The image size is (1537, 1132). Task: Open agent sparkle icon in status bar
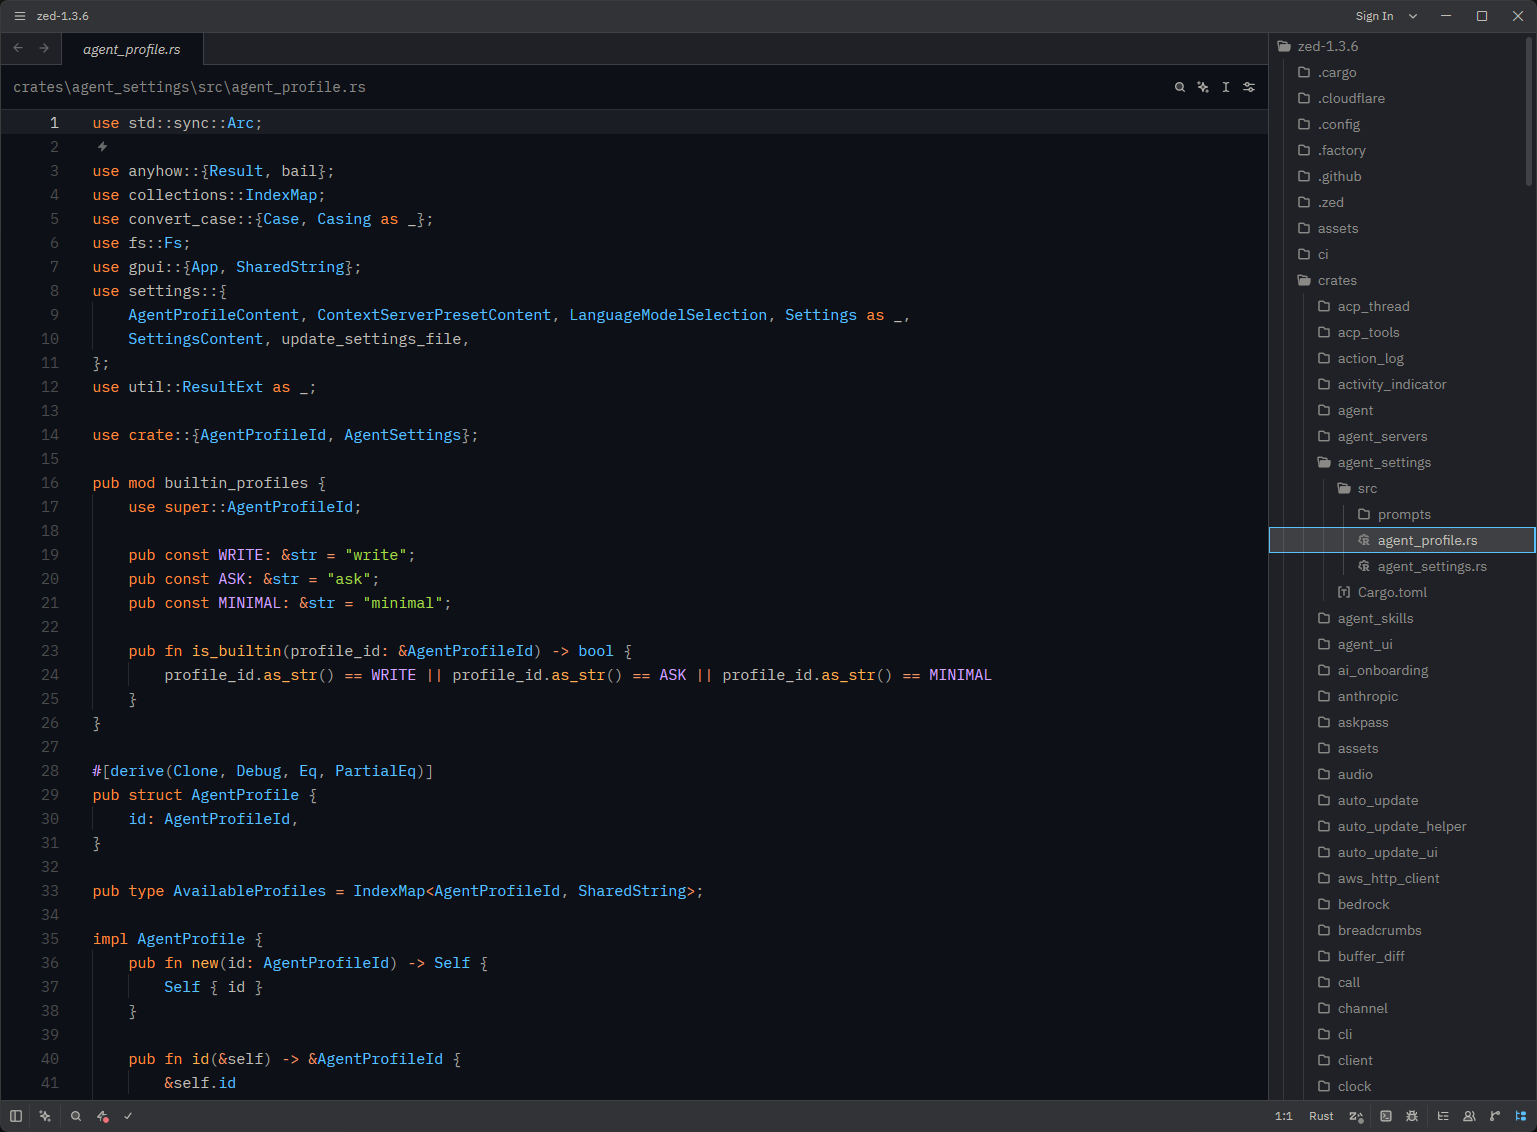click(x=45, y=1116)
